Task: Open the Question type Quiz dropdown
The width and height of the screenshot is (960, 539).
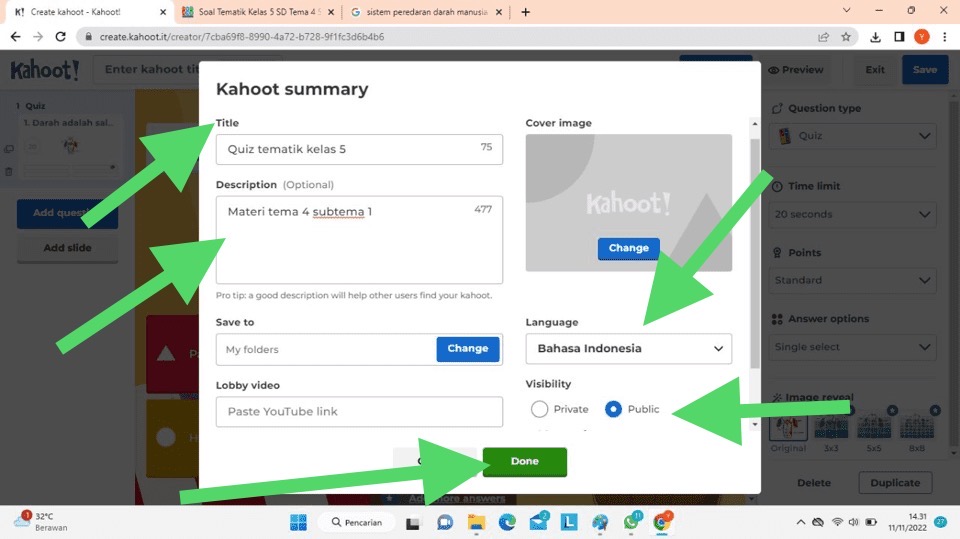Action: point(852,136)
